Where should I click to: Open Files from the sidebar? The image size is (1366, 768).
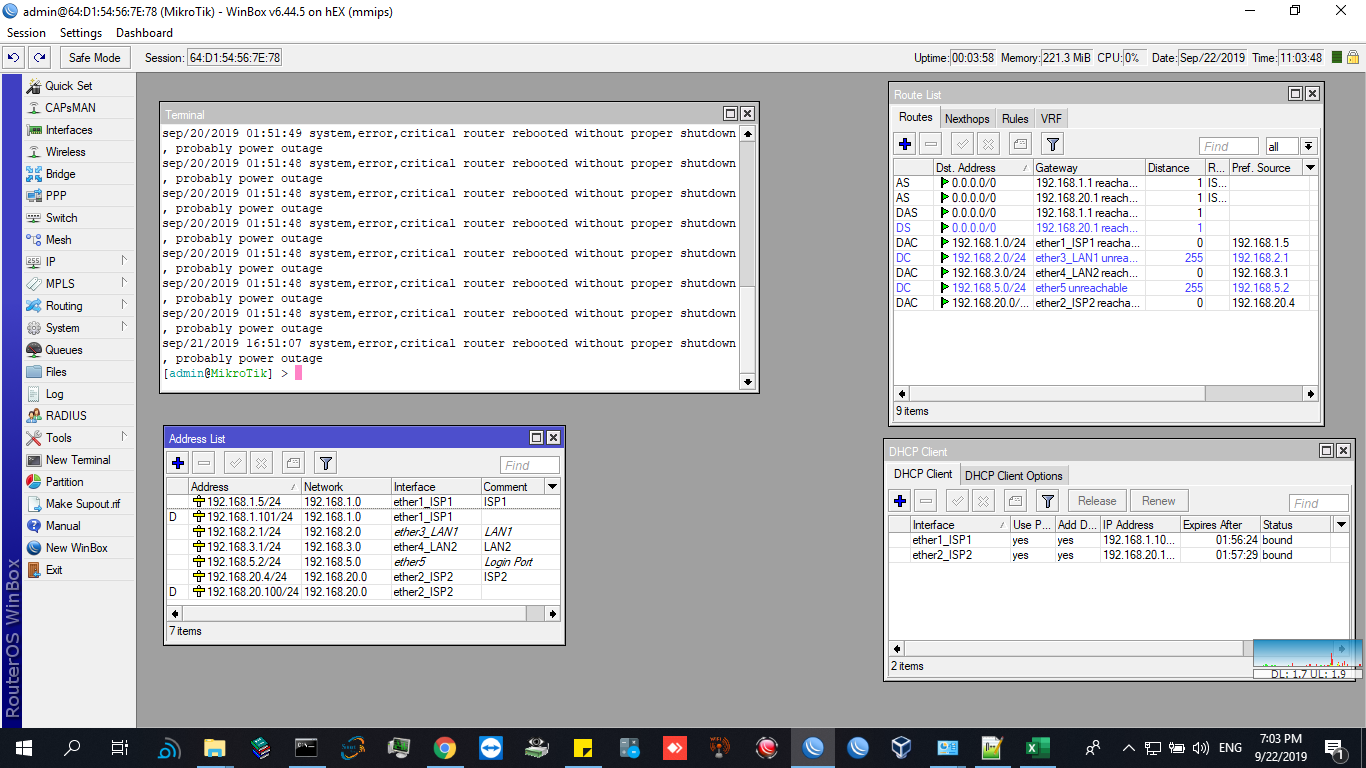coord(78,372)
